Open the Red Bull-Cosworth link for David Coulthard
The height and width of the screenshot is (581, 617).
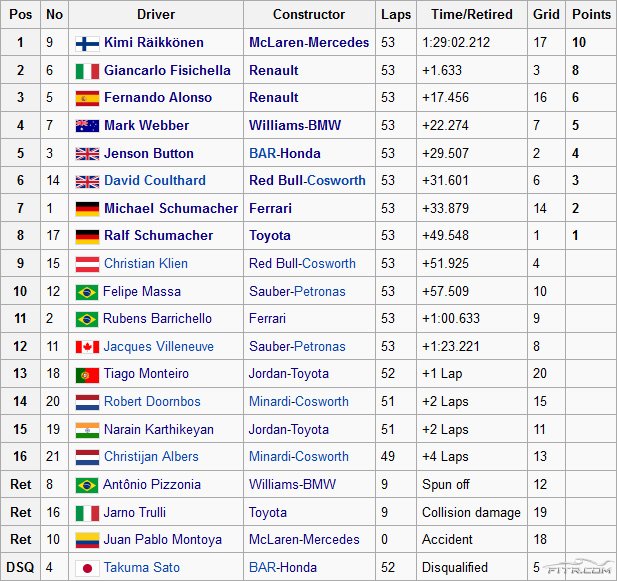pyautogui.click(x=307, y=181)
